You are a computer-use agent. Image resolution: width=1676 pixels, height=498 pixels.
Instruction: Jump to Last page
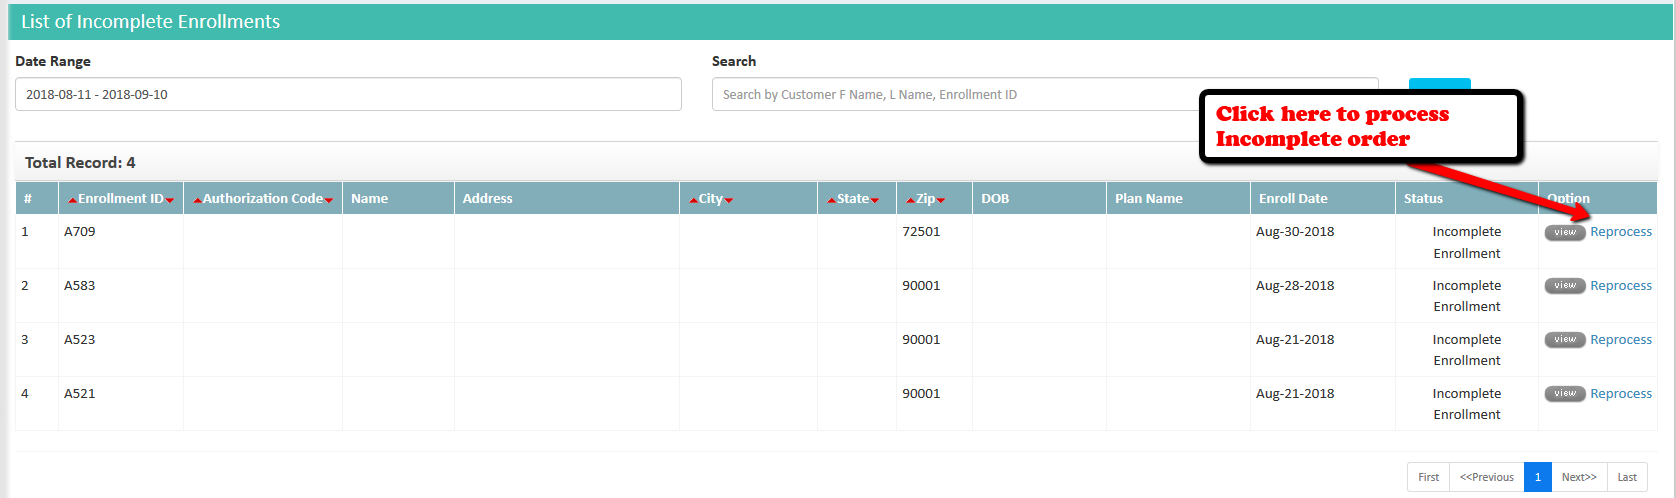pyautogui.click(x=1627, y=477)
